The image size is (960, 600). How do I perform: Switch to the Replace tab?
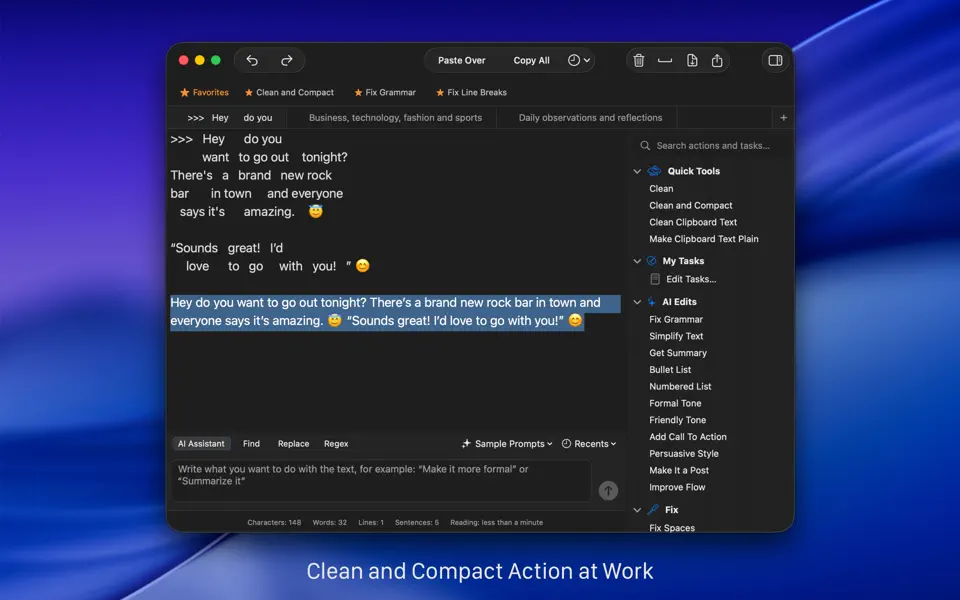293,443
